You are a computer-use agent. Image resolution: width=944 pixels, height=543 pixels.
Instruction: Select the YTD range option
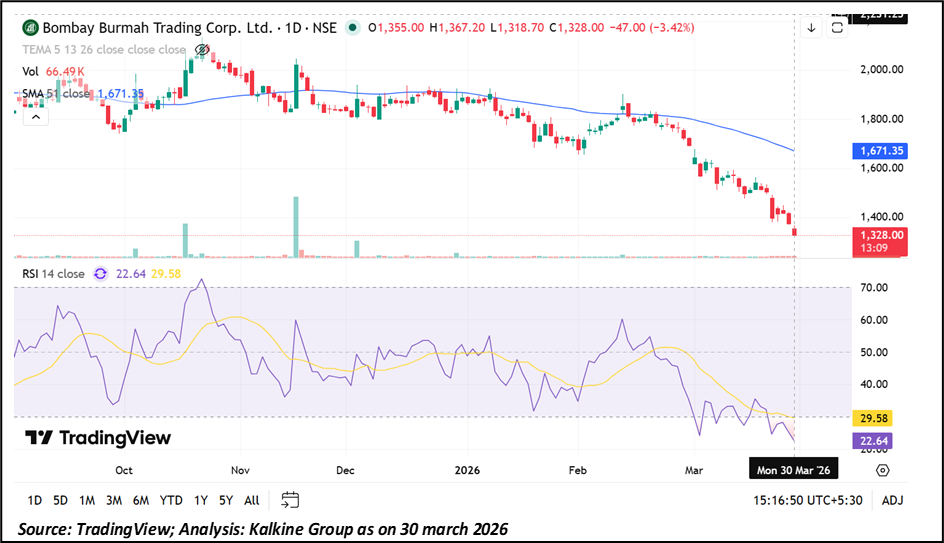coord(171,500)
